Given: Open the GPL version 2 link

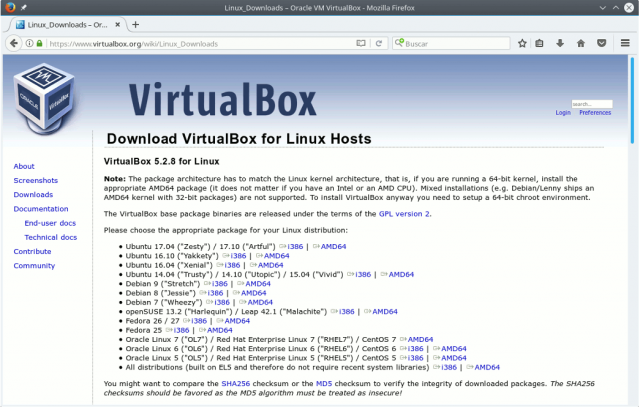Looking at the screenshot, I should (404, 214).
